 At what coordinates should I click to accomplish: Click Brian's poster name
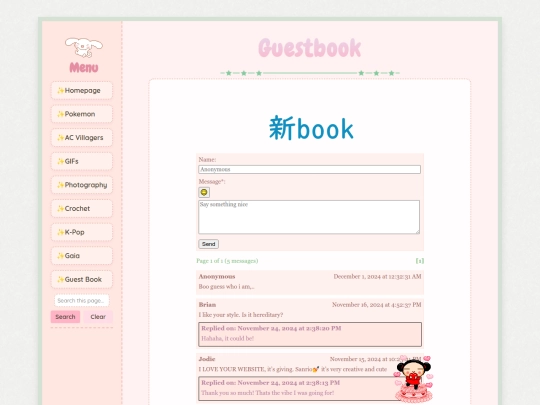coord(207,305)
